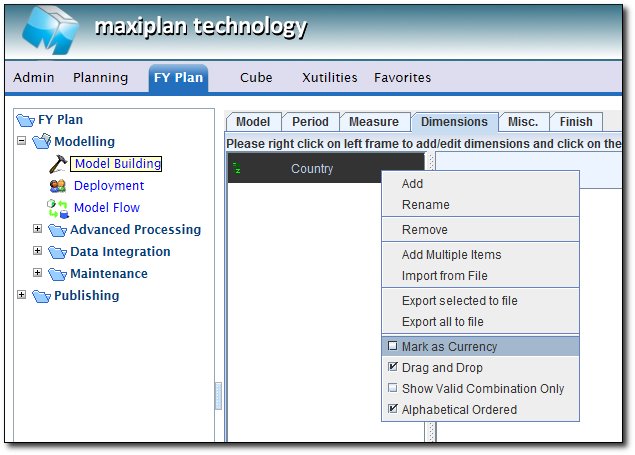Uncheck the Drag and Drop option
This screenshot has width=635, height=455.
393,368
